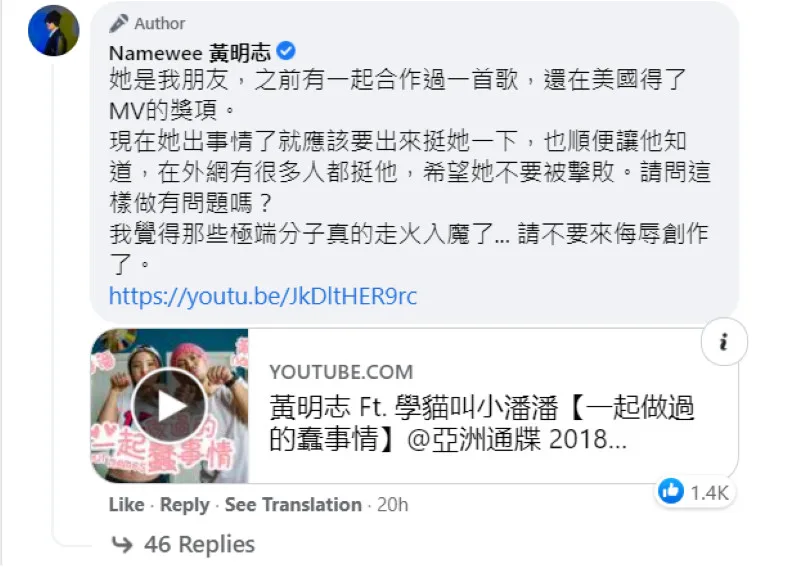Click the Author microphone badge icon
The height and width of the screenshot is (581, 800).
coord(119,23)
